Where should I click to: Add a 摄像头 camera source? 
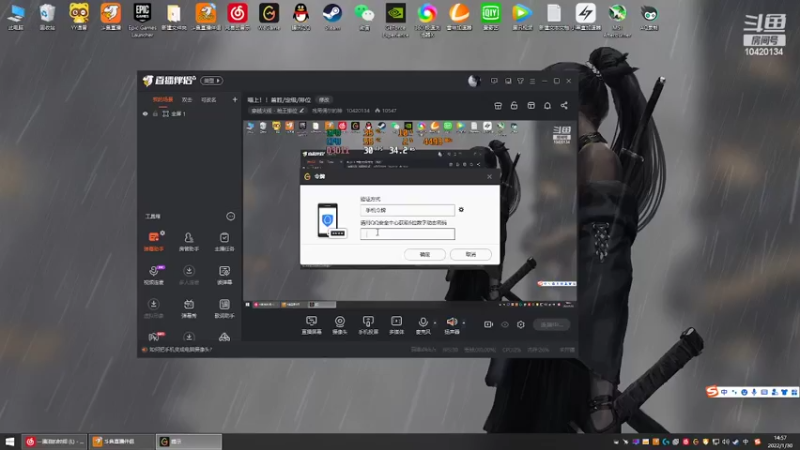pyautogui.click(x=340, y=324)
